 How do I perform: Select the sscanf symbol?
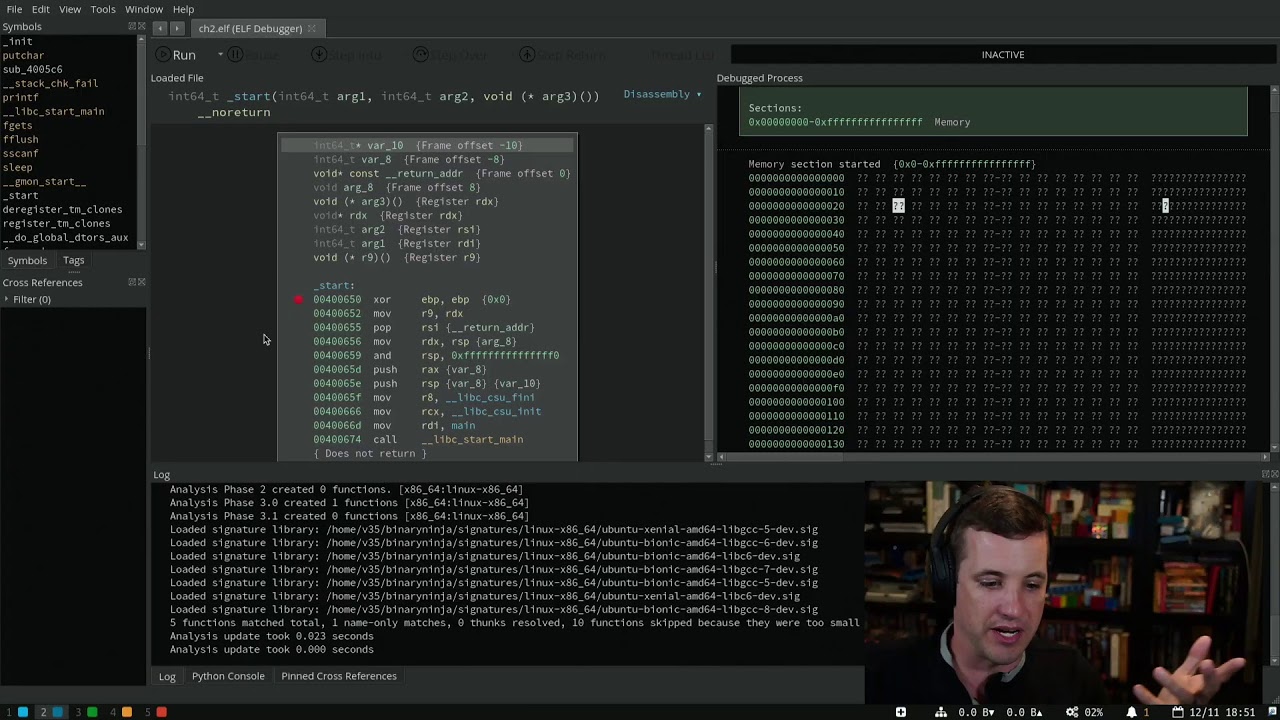coord(20,153)
